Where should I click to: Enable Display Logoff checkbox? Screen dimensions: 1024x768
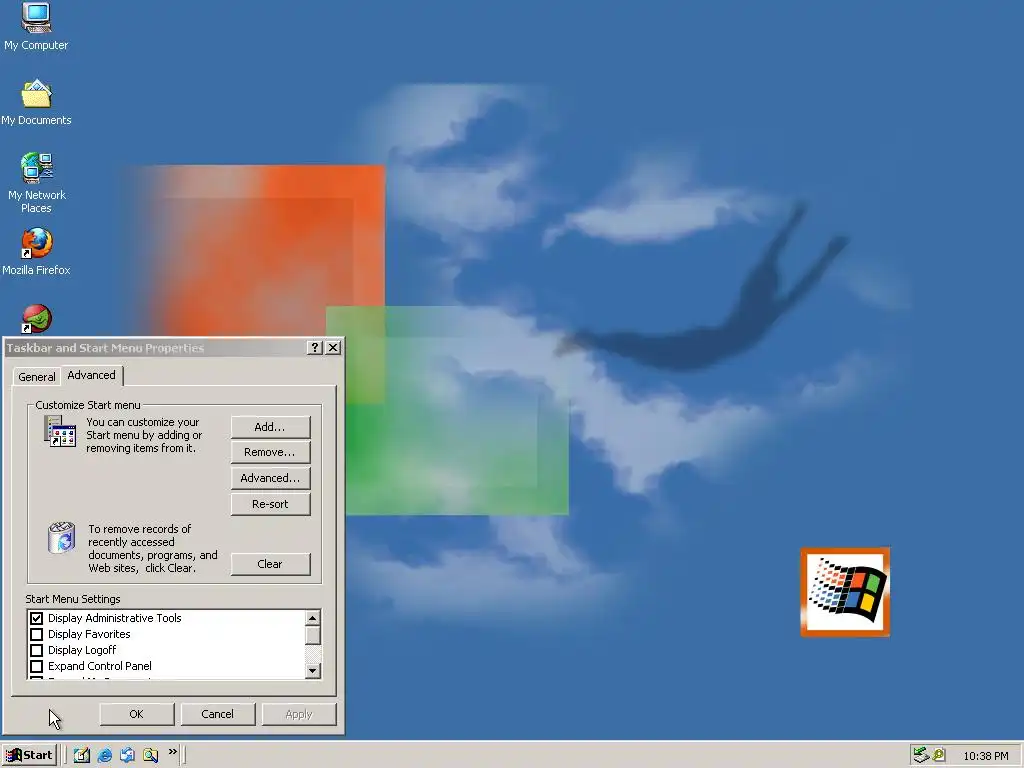pos(37,650)
